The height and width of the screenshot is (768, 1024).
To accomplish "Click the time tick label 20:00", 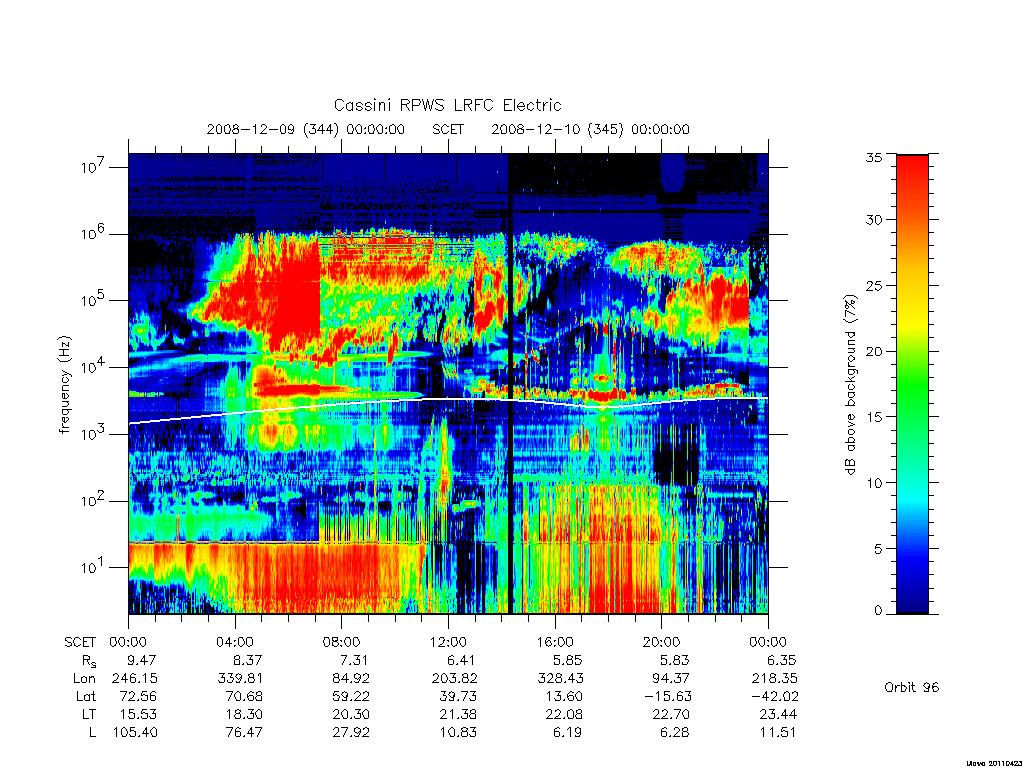I will [x=661, y=642].
